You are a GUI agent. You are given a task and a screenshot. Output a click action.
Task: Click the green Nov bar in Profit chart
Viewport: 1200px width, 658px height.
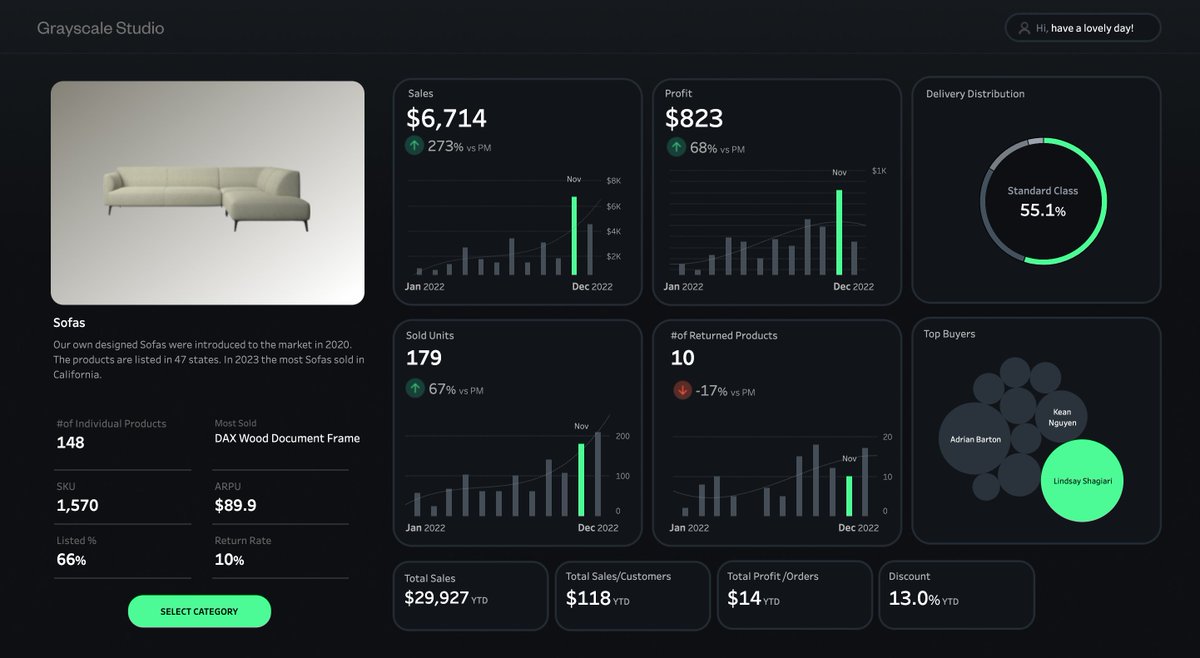coord(840,232)
